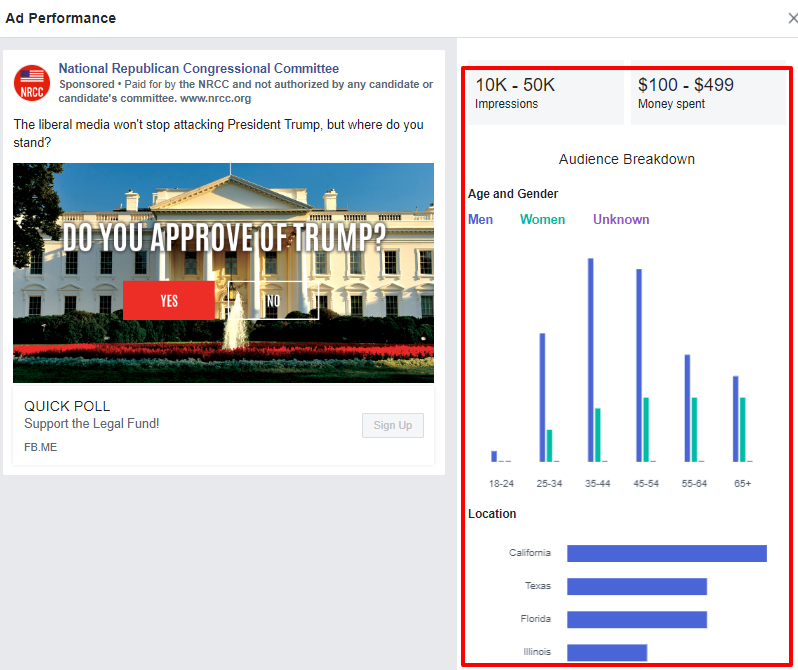Click the Men bar for 25-34

[543, 398]
